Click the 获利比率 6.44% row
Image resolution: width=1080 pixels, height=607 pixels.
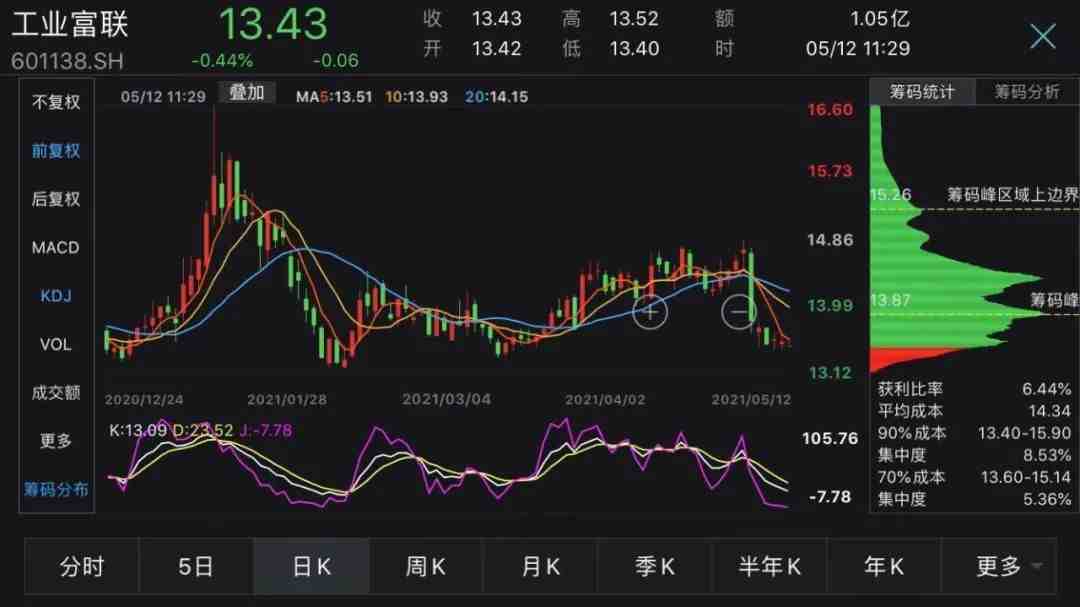(974, 389)
